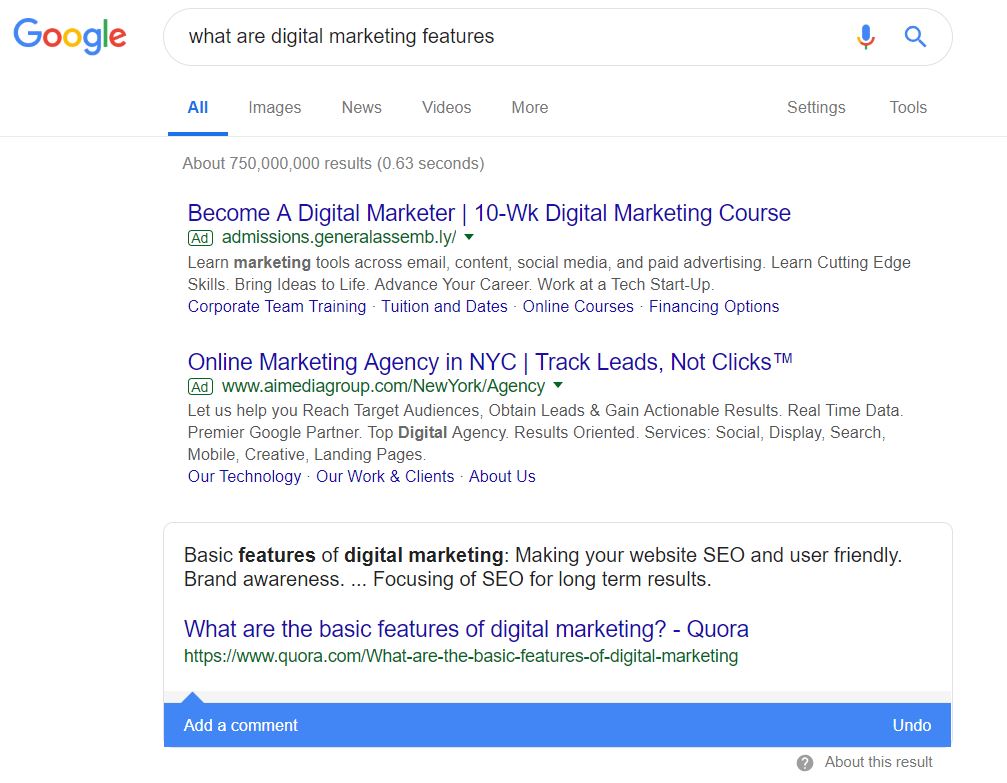Click the About this result link
This screenshot has height=783, width=1007.
(878, 762)
